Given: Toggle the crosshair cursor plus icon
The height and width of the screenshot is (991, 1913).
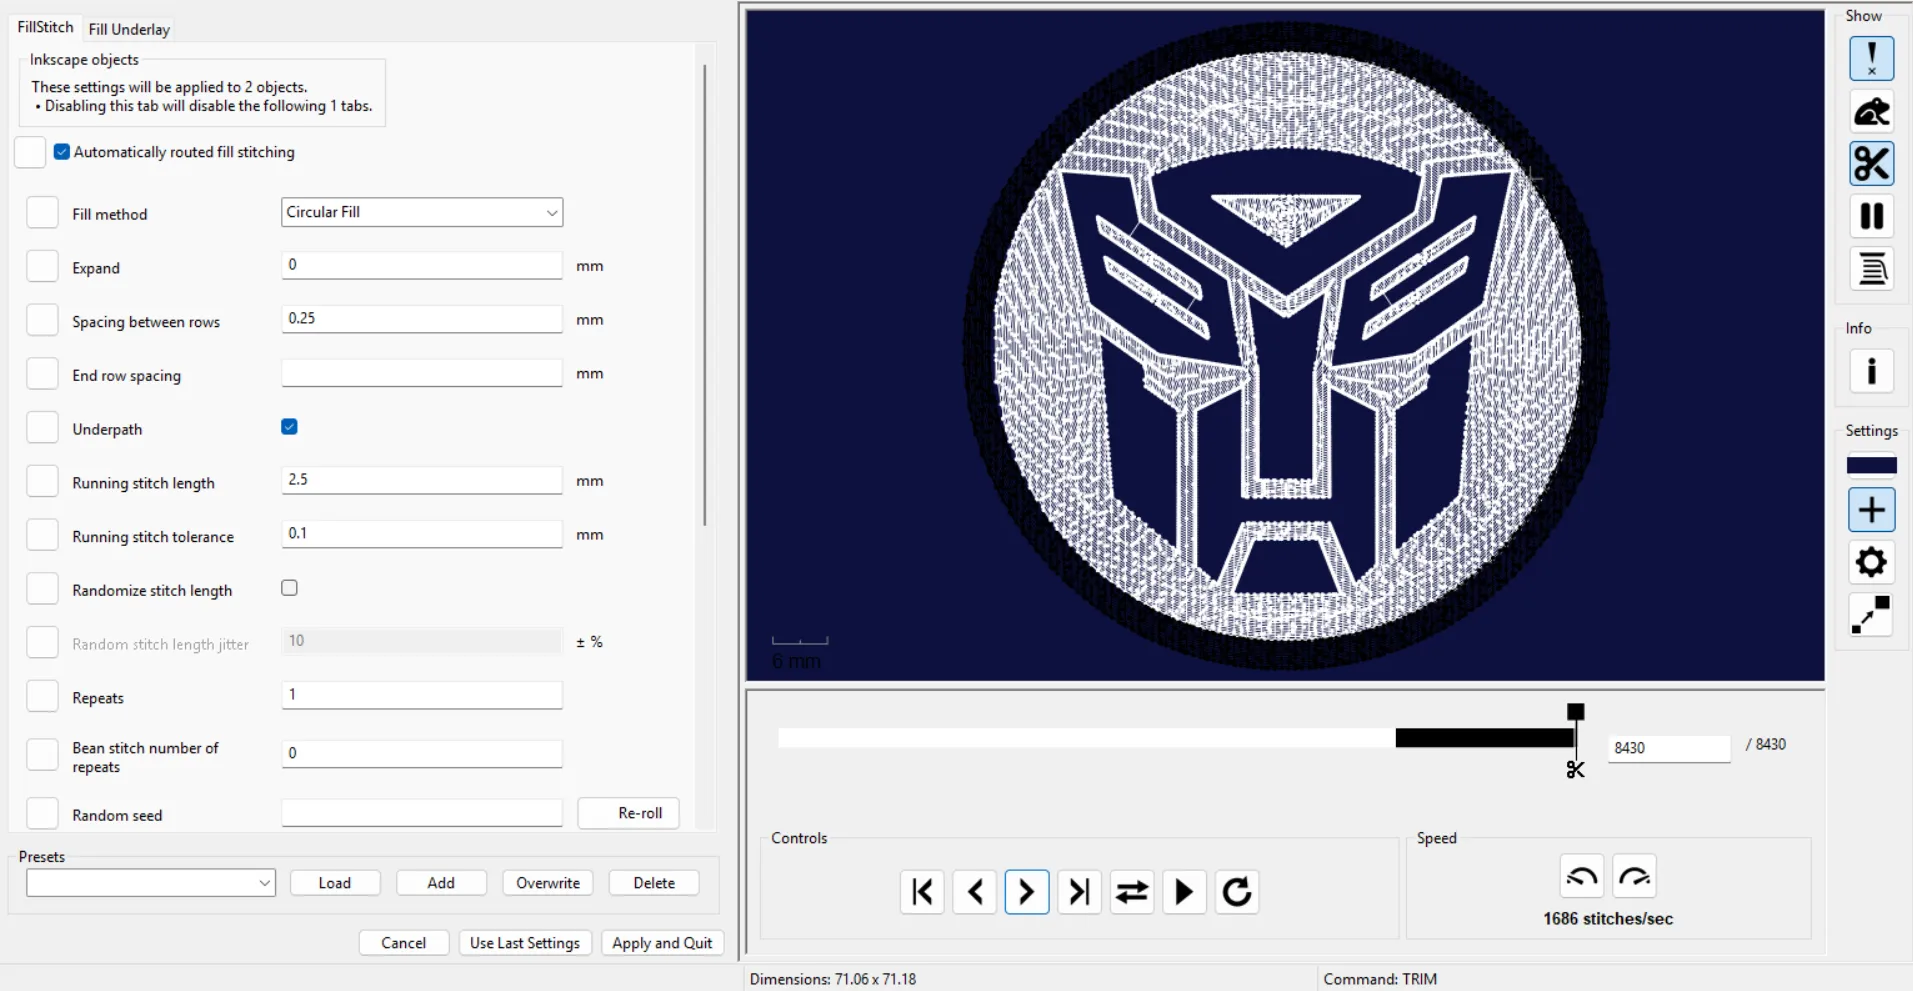Looking at the screenshot, I should [x=1871, y=510].
